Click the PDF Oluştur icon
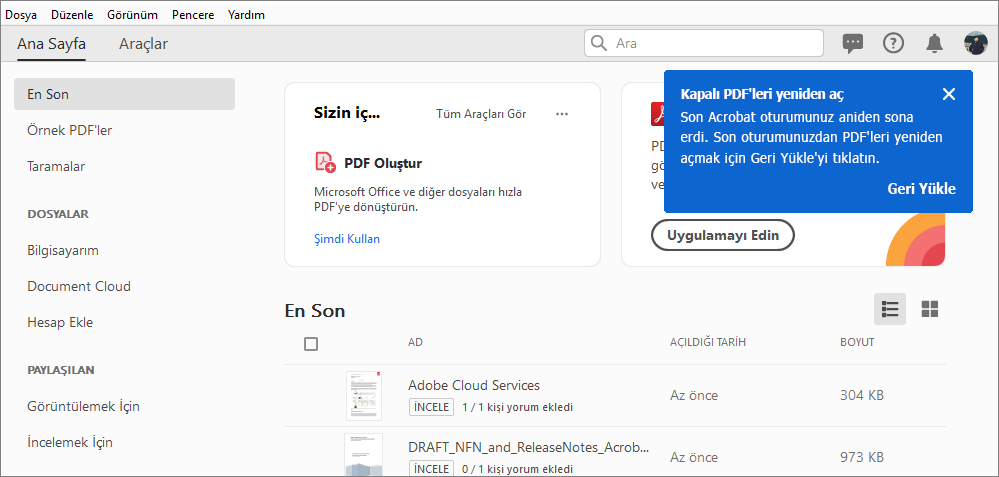This screenshot has width=999, height=477. coord(325,162)
